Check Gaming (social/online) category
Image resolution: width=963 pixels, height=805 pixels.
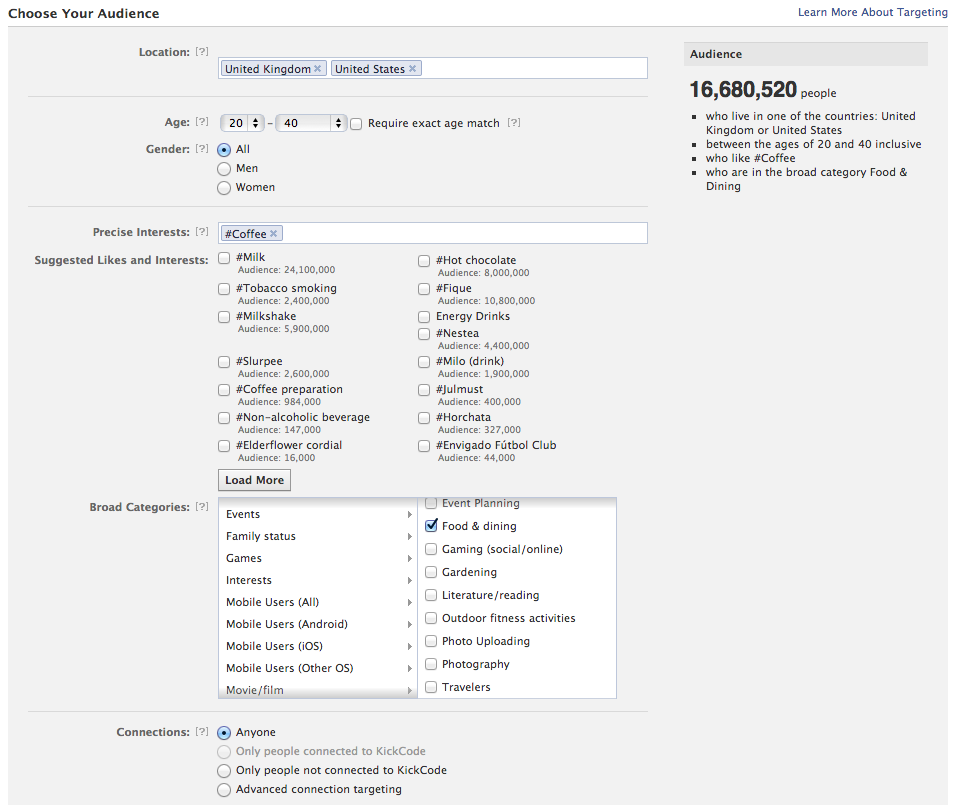(431, 549)
